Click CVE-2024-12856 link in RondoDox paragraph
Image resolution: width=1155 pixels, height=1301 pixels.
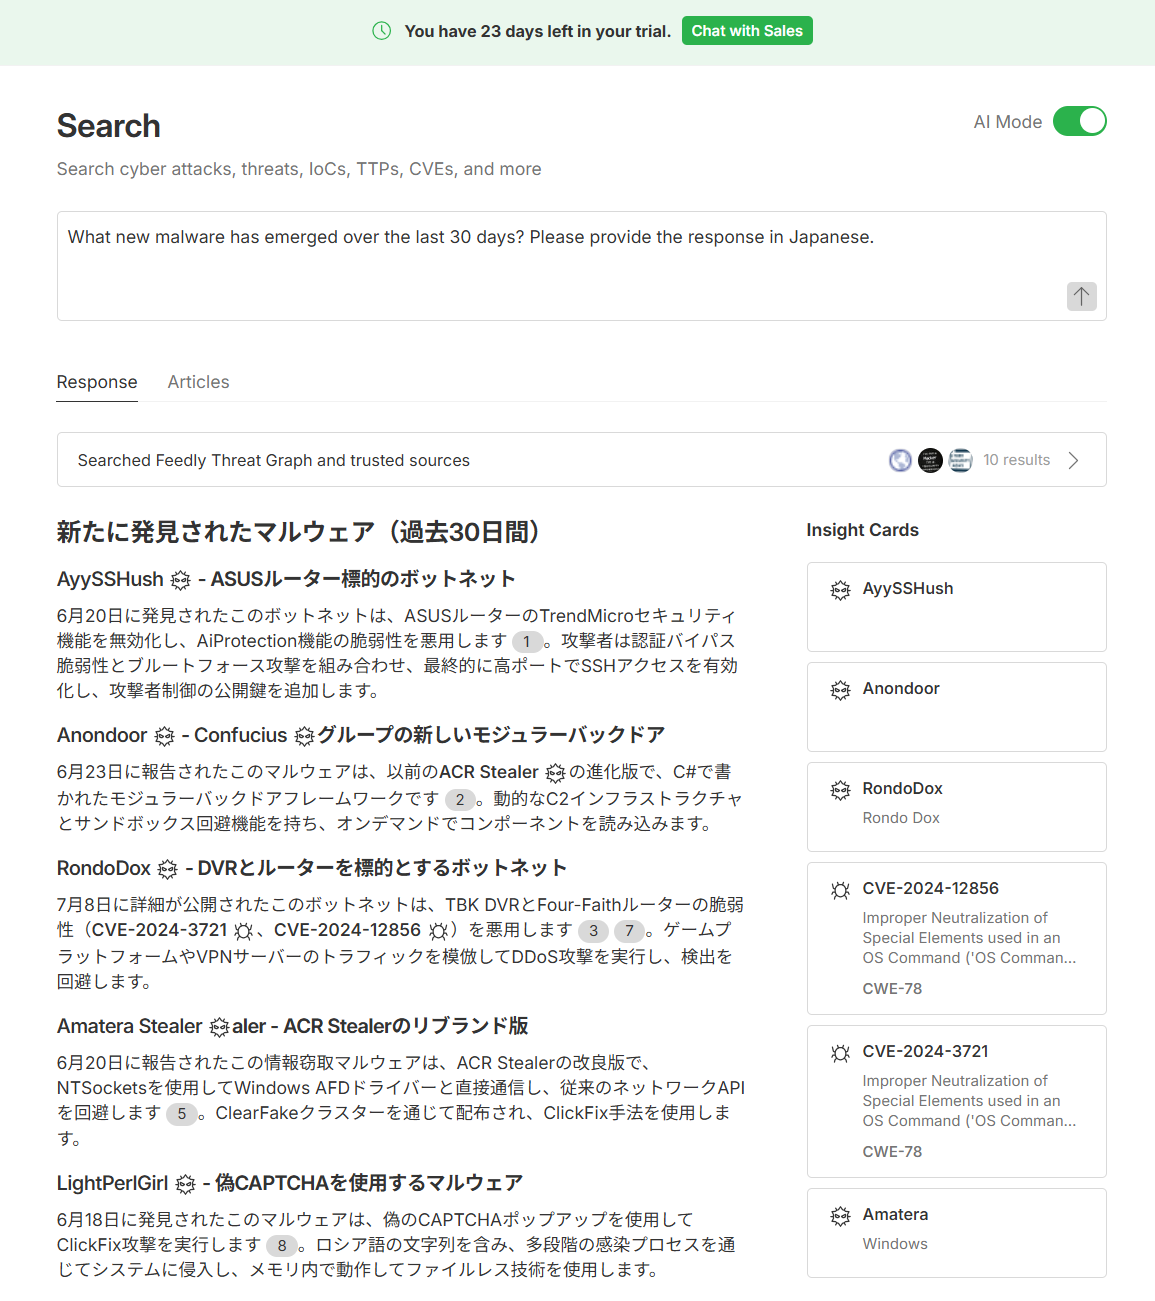click(347, 930)
